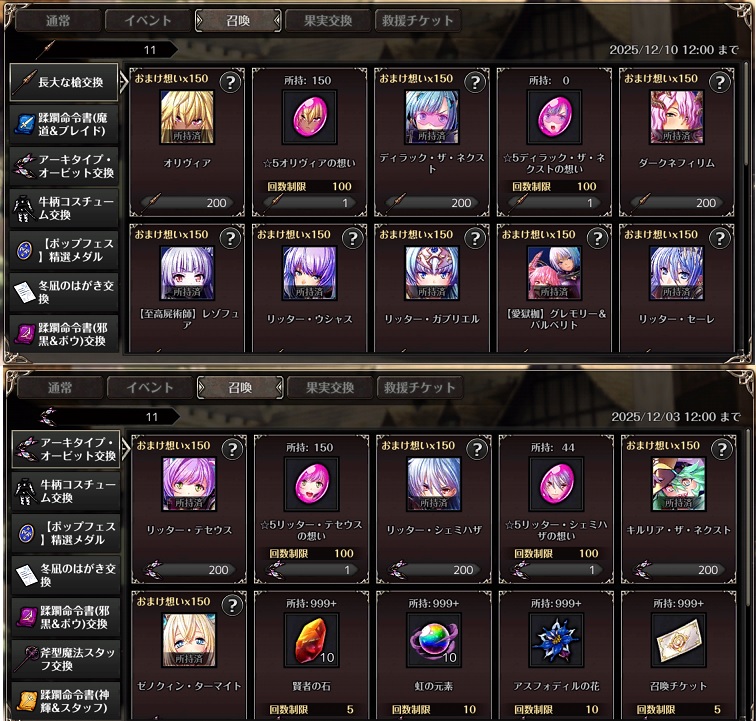Select 蹂躙命令書(神輝&スタッフ) in the sidebar
This screenshot has width=756, height=721.
coord(66,701)
